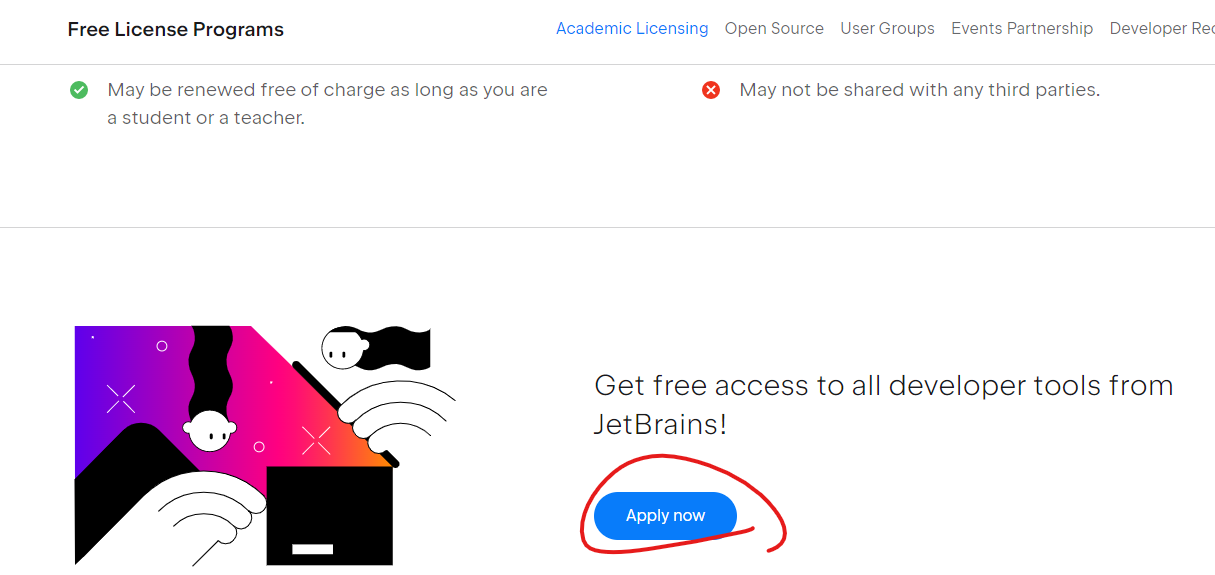Click the black box in the illustration

[329, 516]
